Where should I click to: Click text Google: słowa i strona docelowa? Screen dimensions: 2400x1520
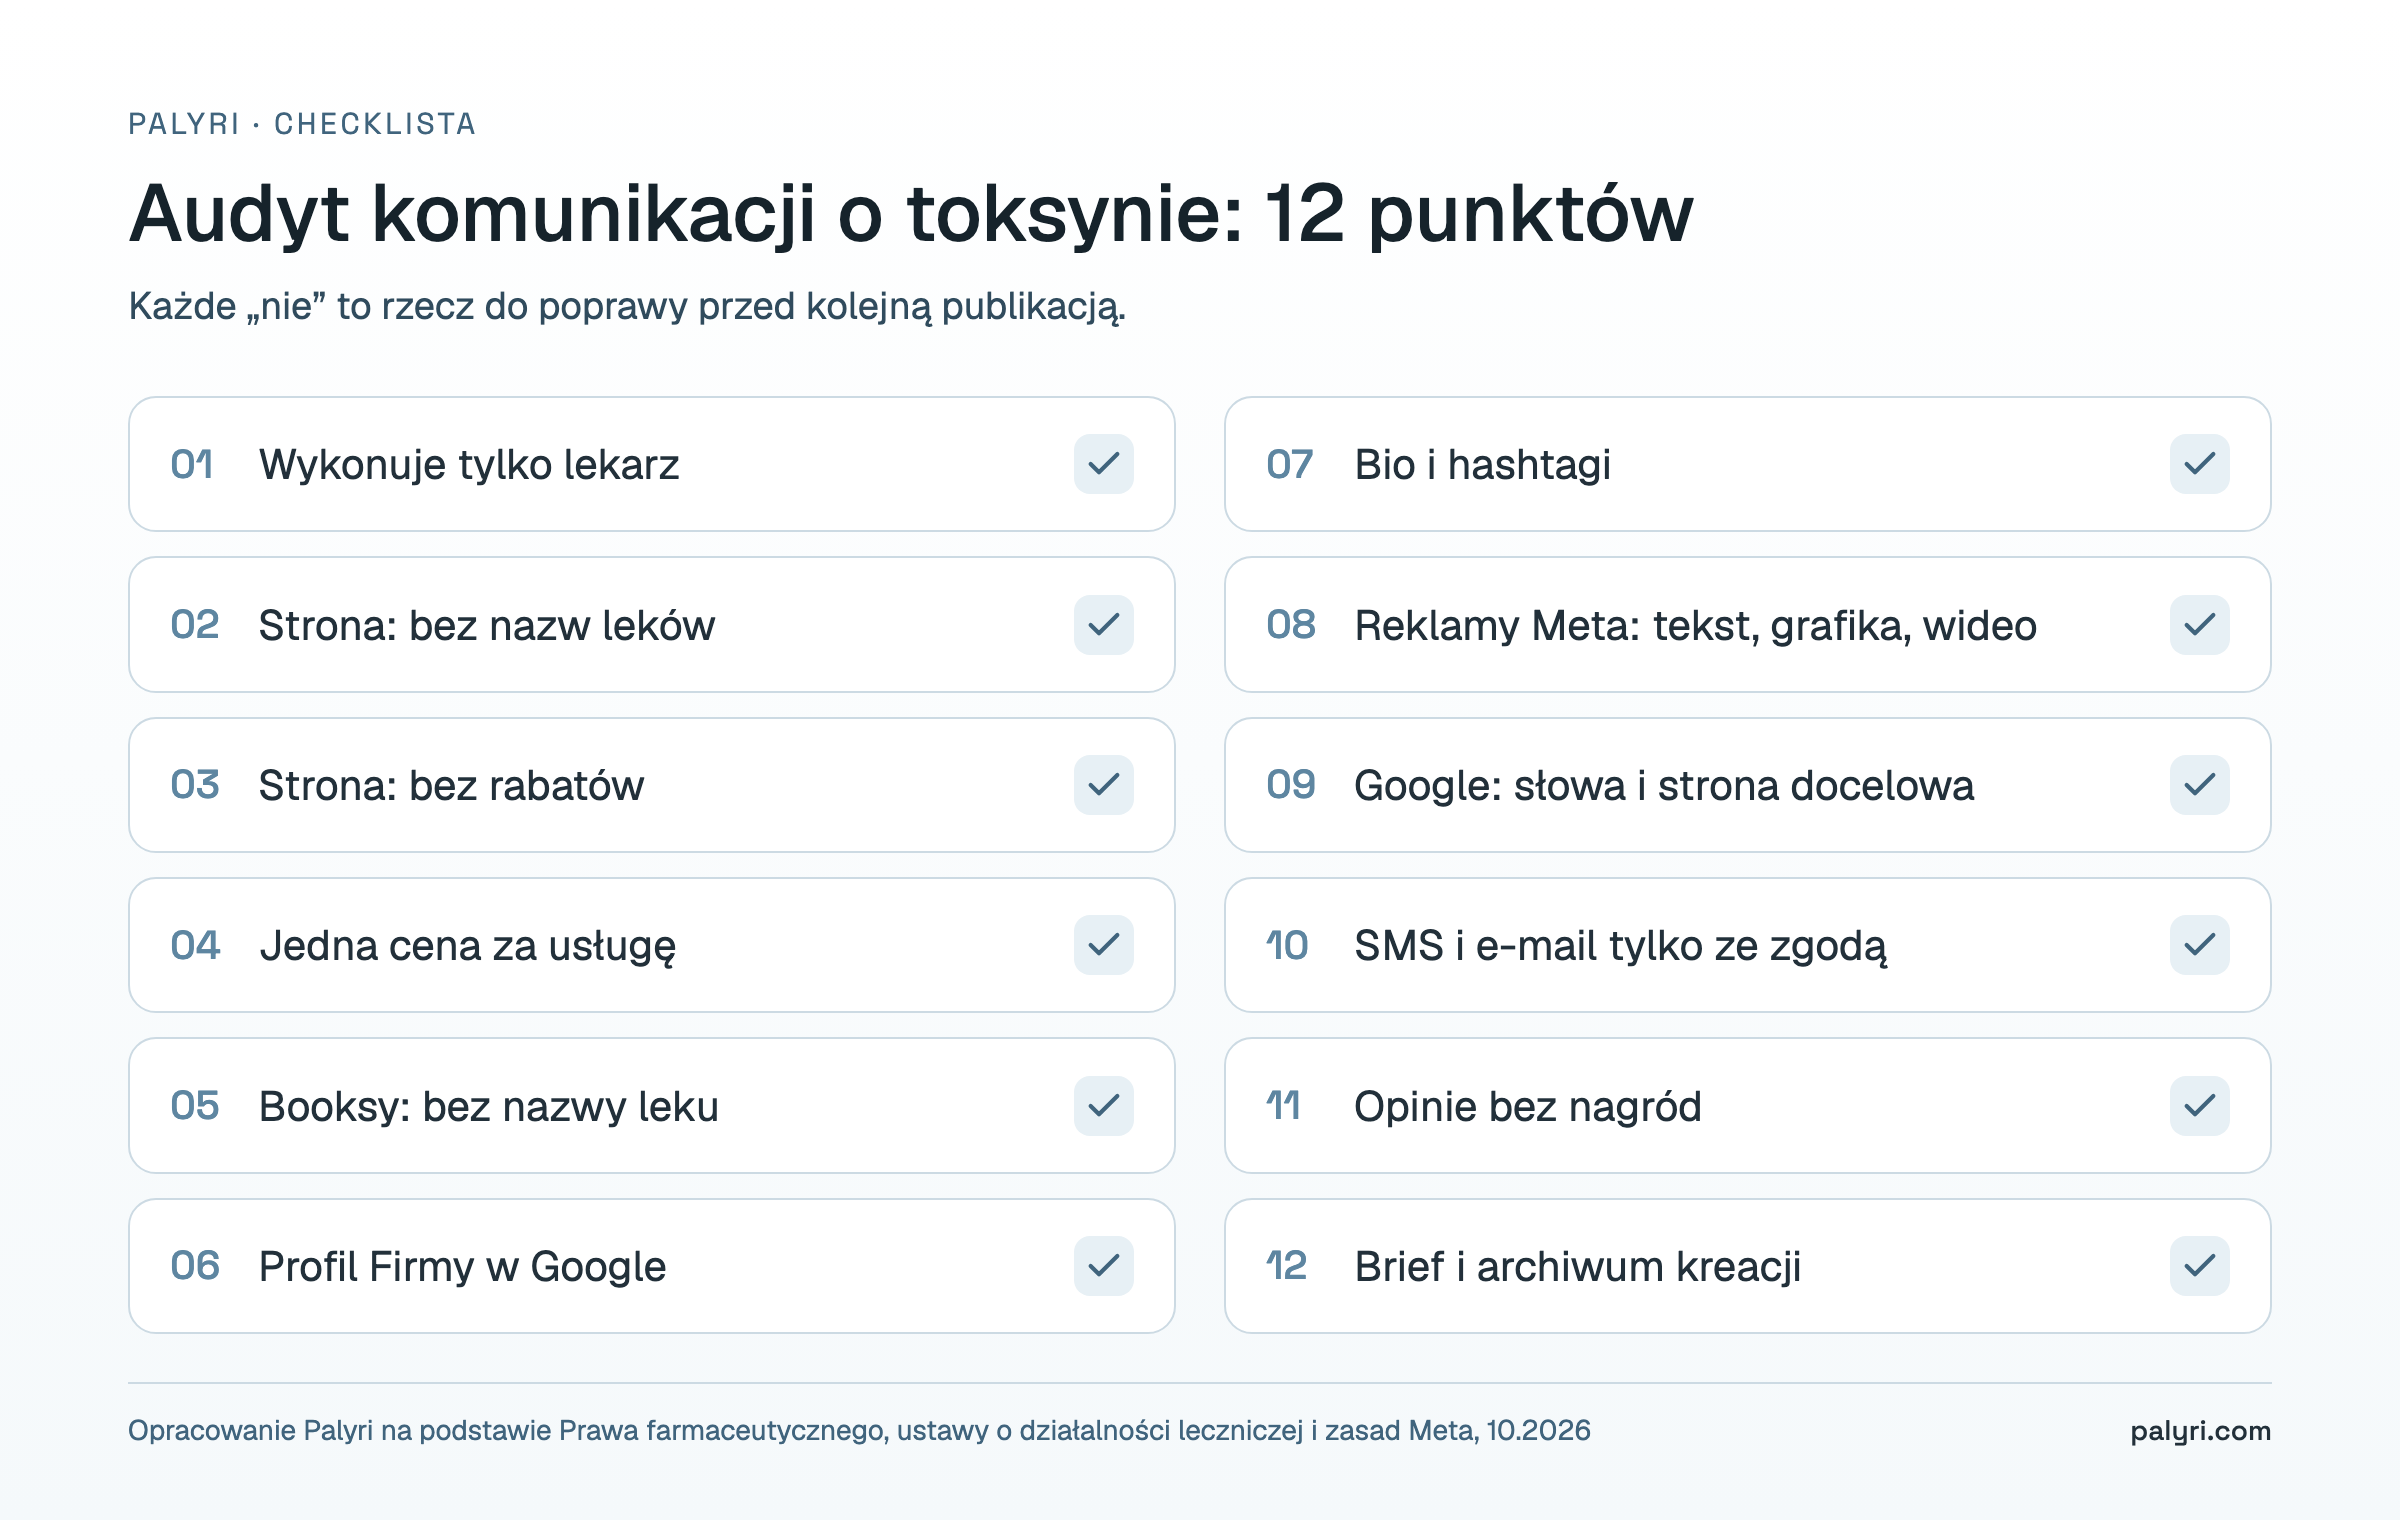pos(1664,786)
